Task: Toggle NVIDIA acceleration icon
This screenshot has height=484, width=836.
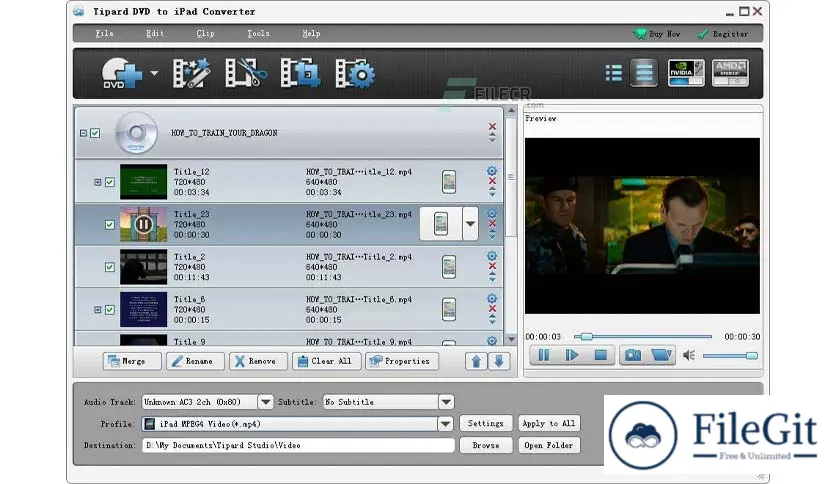Action: point(686,72)
